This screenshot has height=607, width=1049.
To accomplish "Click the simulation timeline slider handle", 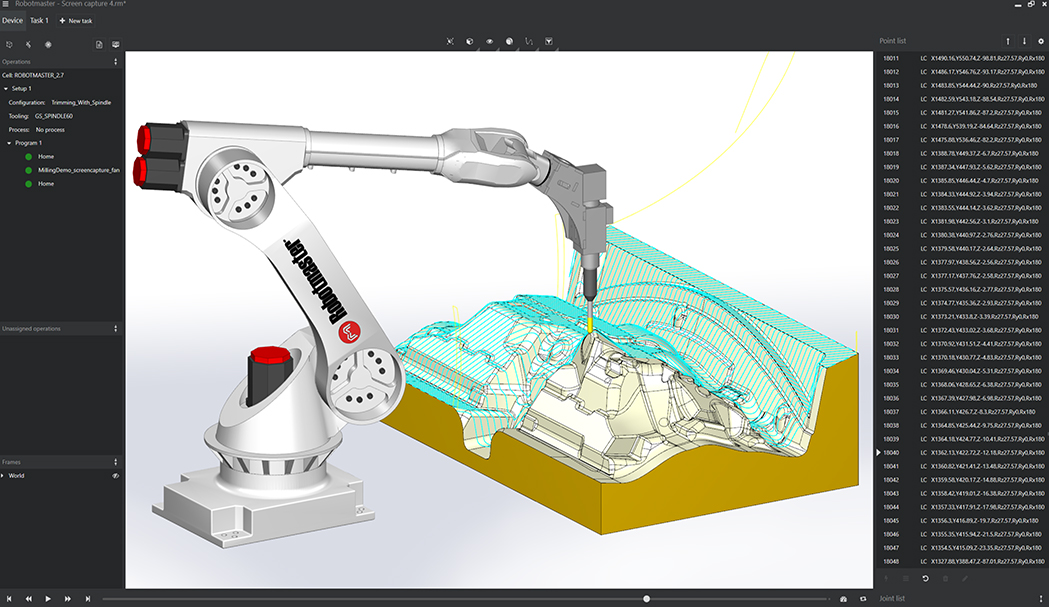I will pos(646,599).
